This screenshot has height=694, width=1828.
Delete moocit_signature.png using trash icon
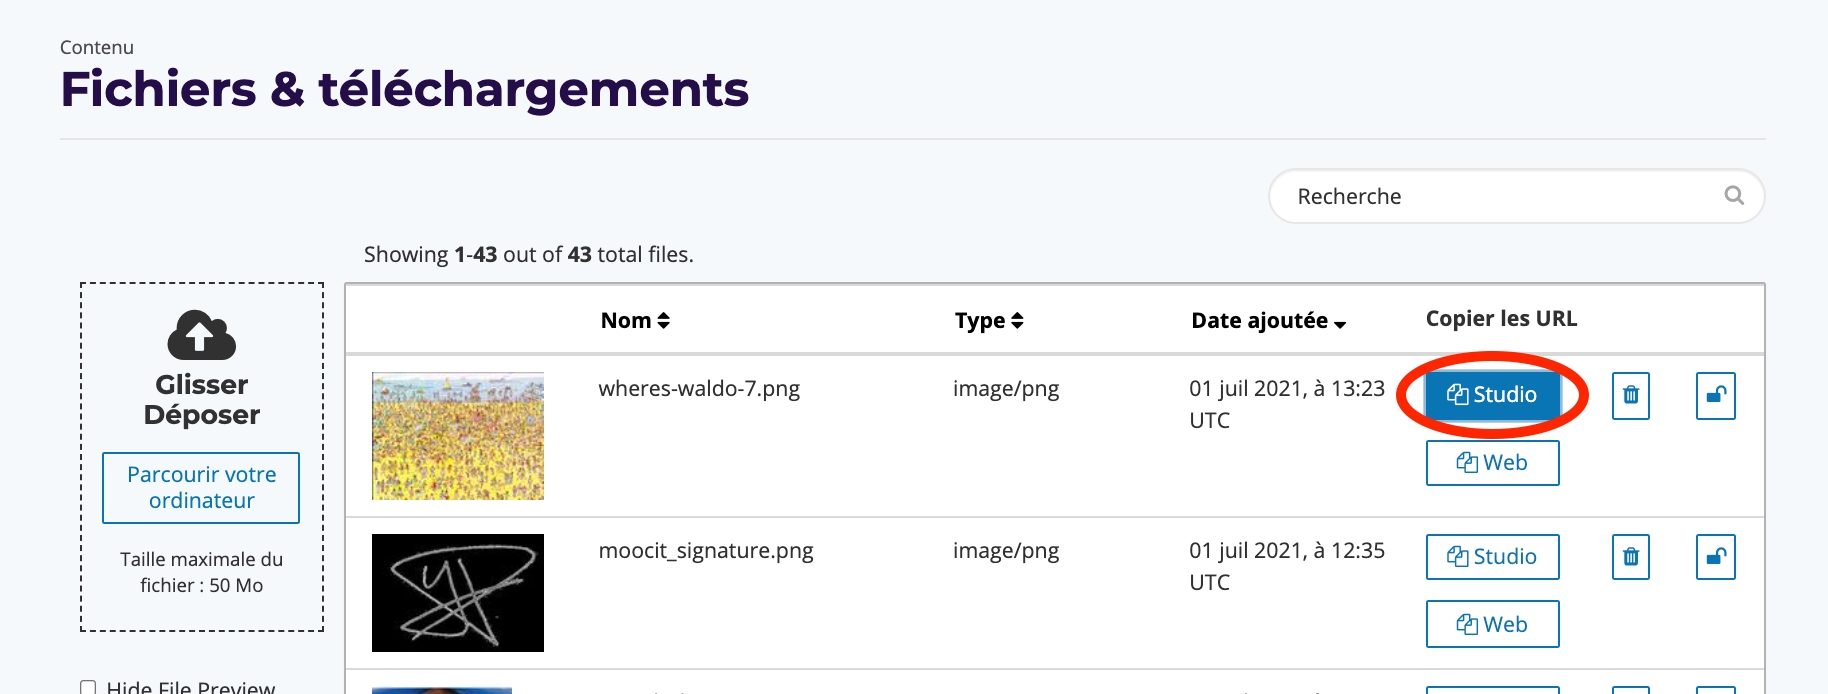coord(1630,557)
